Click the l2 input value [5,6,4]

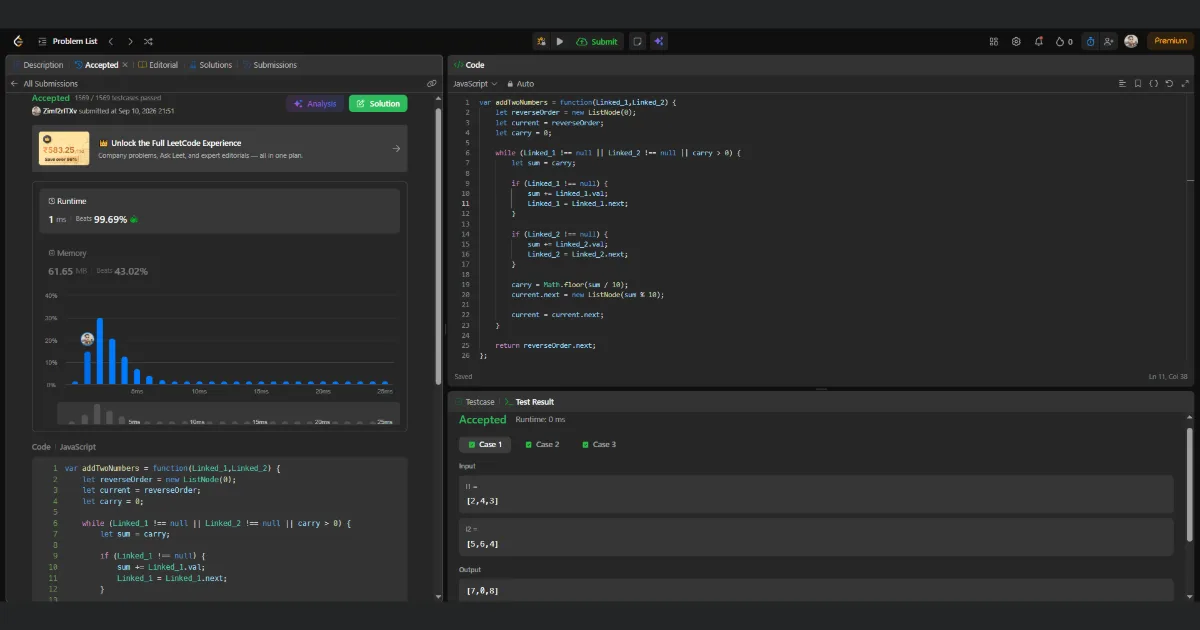pos(483,544)
